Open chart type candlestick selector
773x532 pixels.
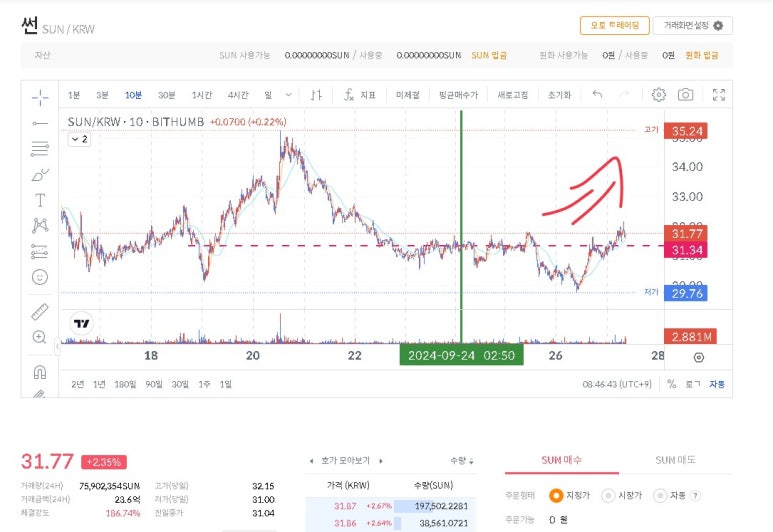click(x=316, y=95)
